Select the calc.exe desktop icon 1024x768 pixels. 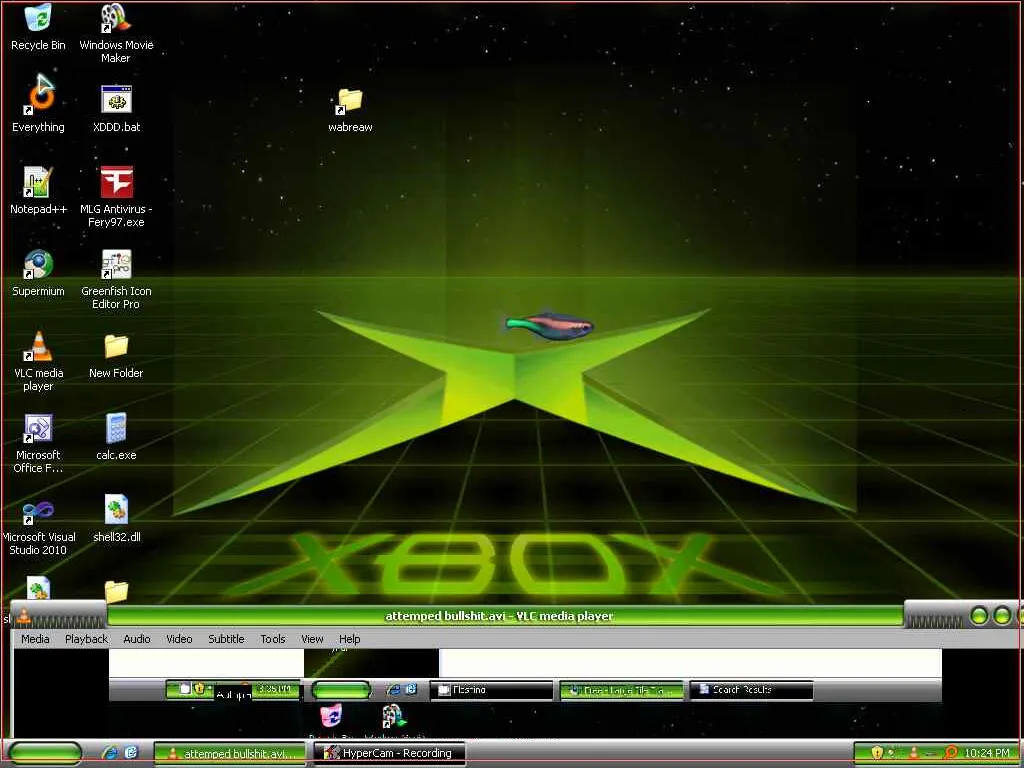coord(116,437)
